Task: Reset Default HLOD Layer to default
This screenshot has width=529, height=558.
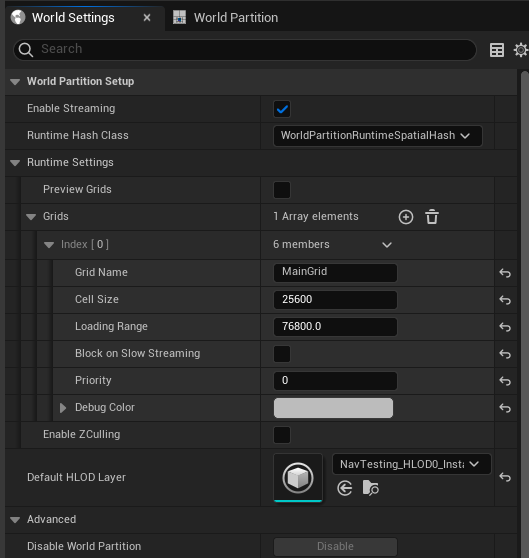Action: tap(505, 477)
